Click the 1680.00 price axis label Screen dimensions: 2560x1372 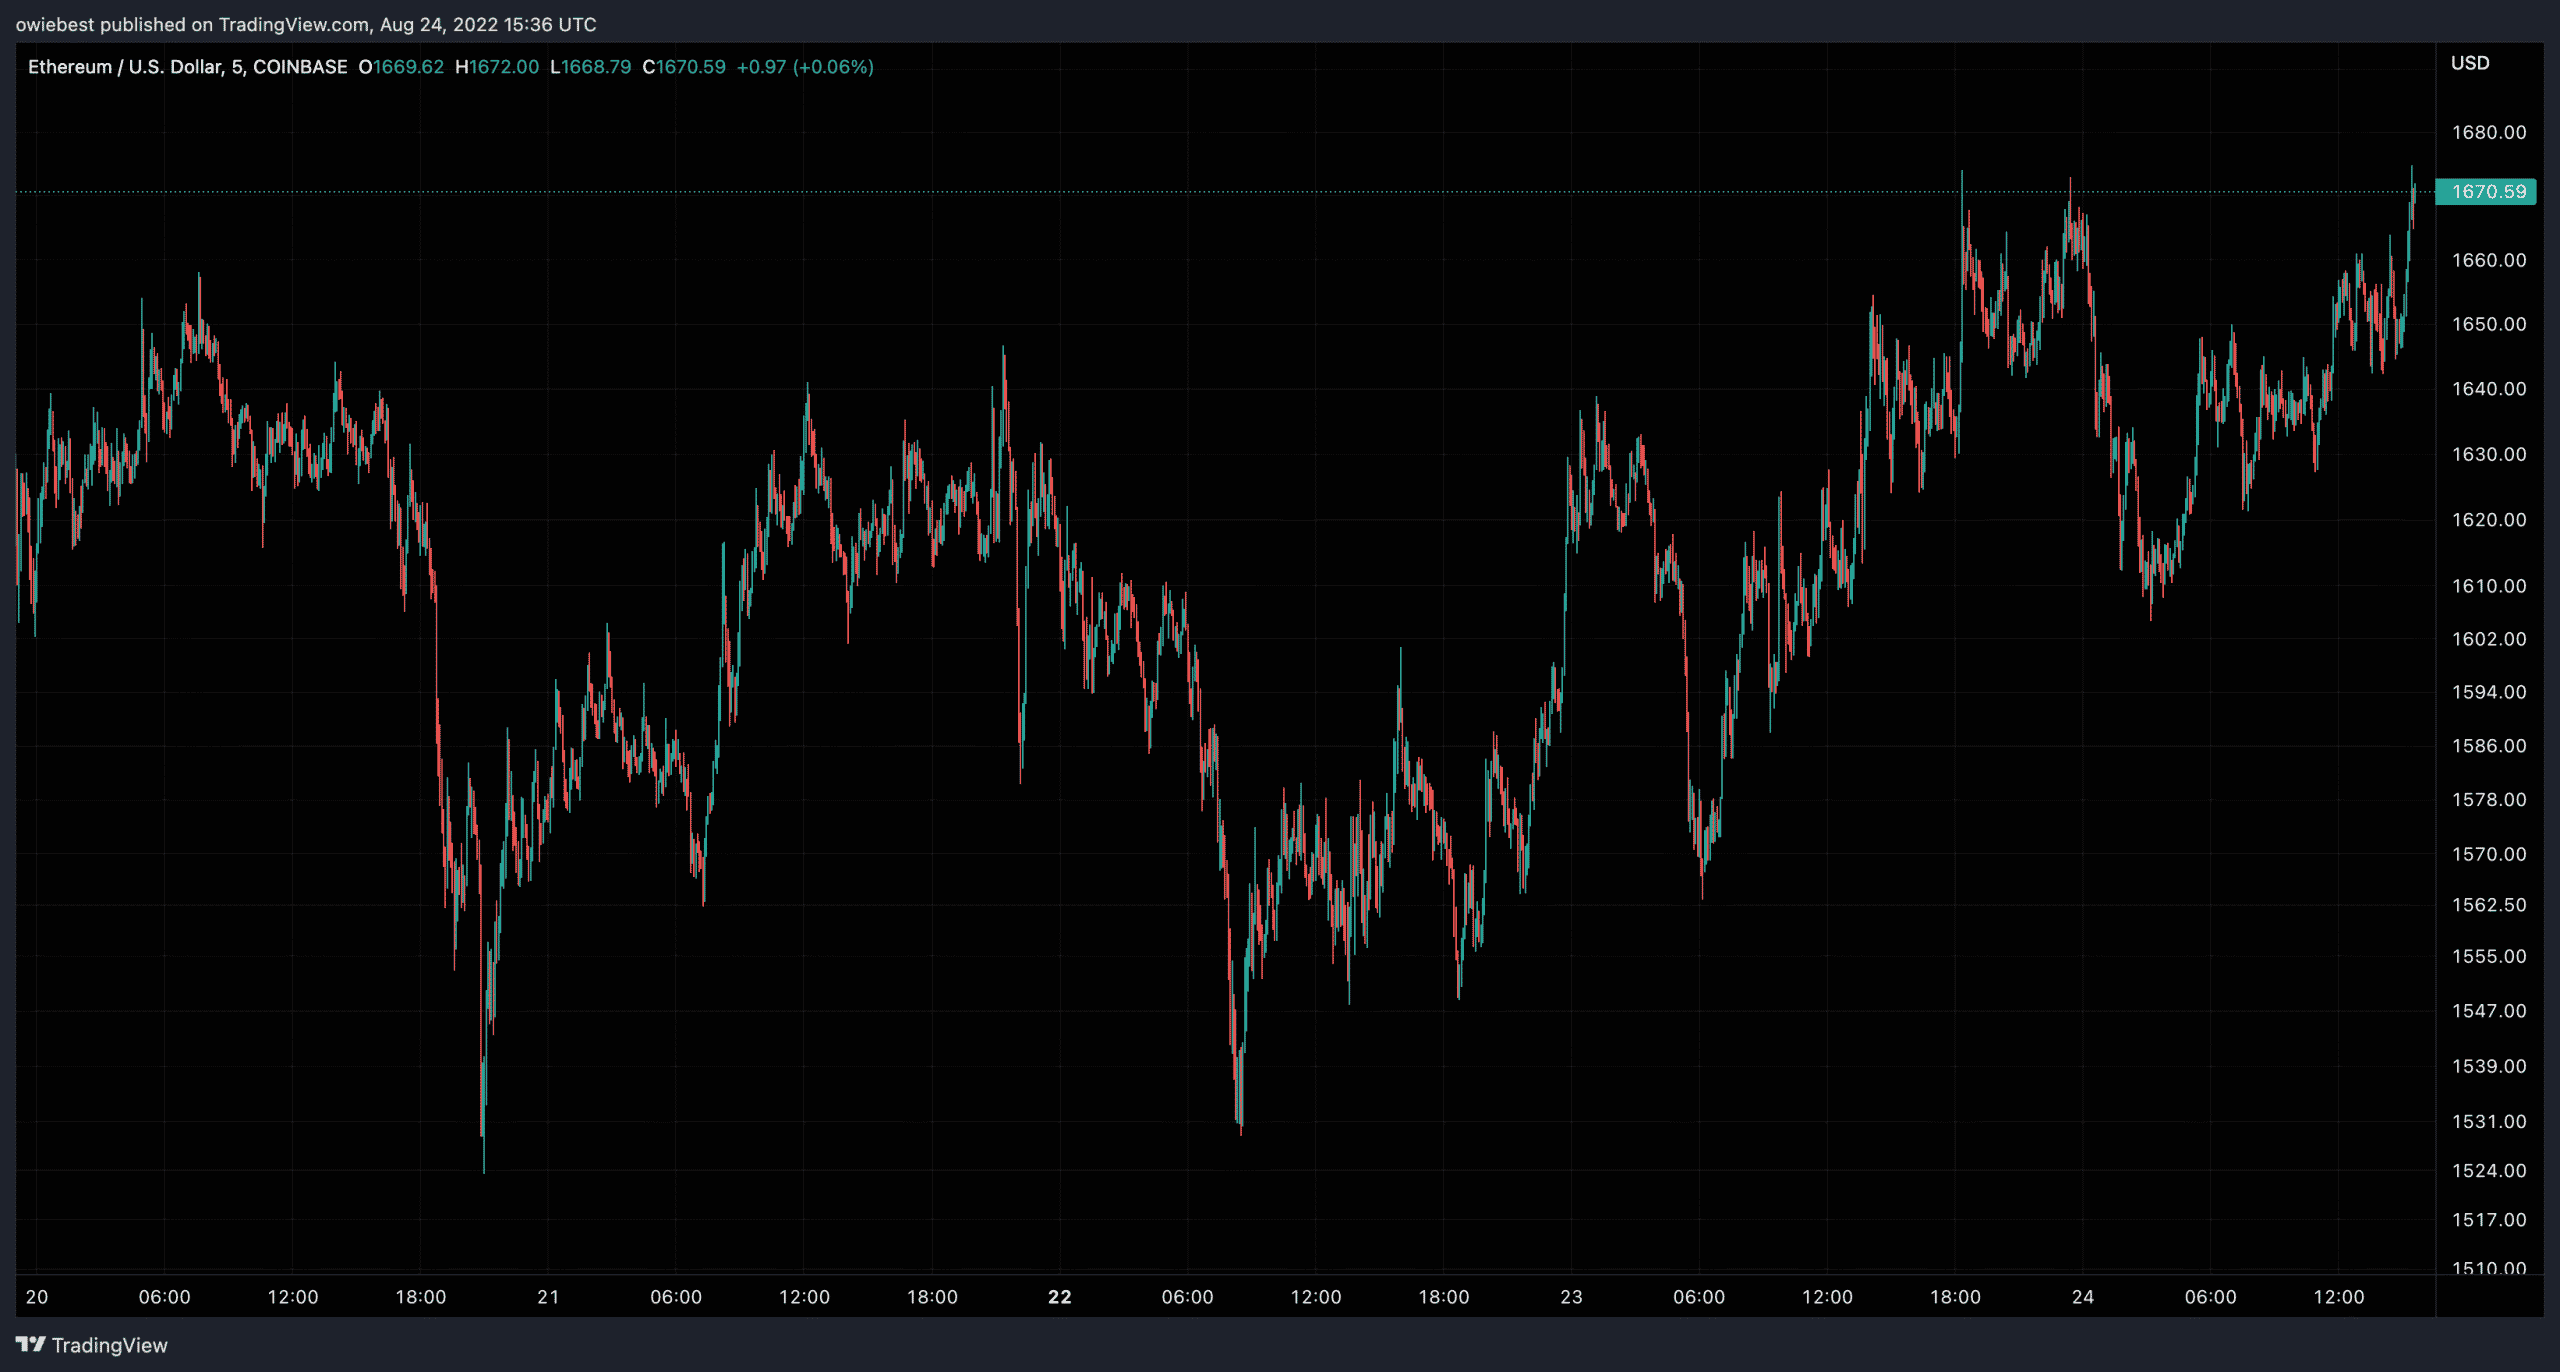coord(2488,132)
